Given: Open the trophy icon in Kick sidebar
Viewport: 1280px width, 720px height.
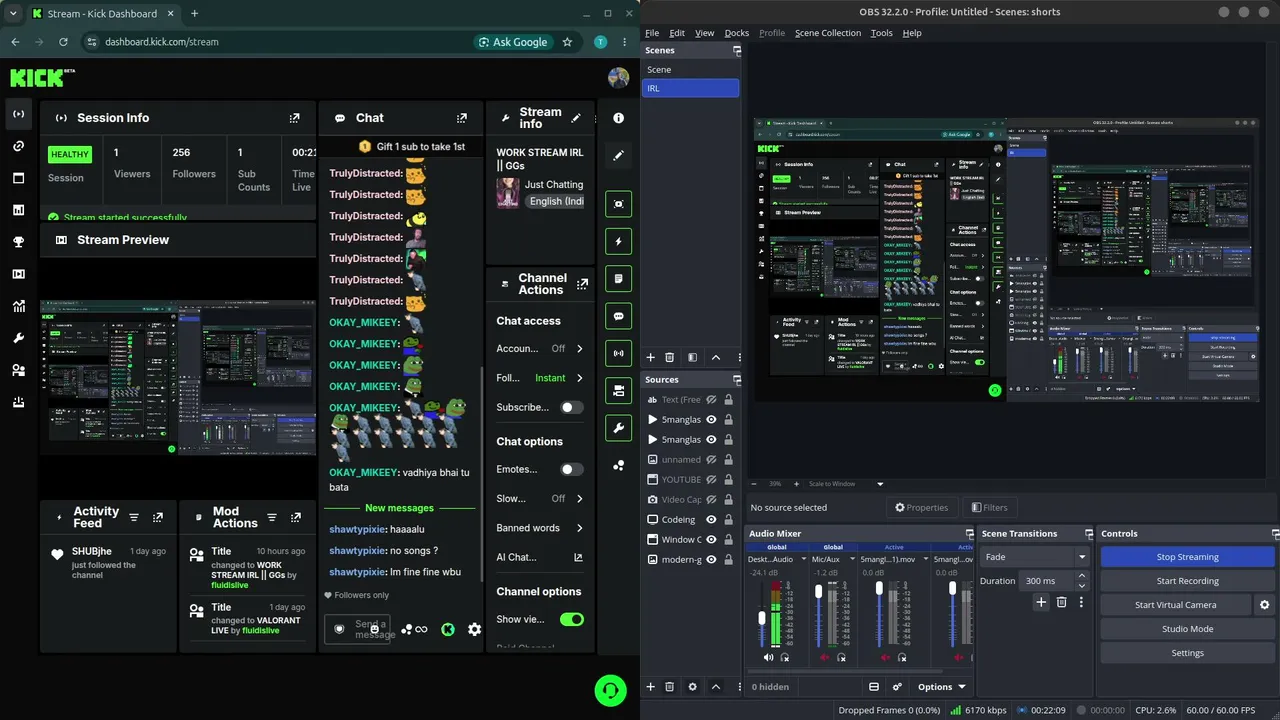Looking at the screenshot, I should click(18, 242).
